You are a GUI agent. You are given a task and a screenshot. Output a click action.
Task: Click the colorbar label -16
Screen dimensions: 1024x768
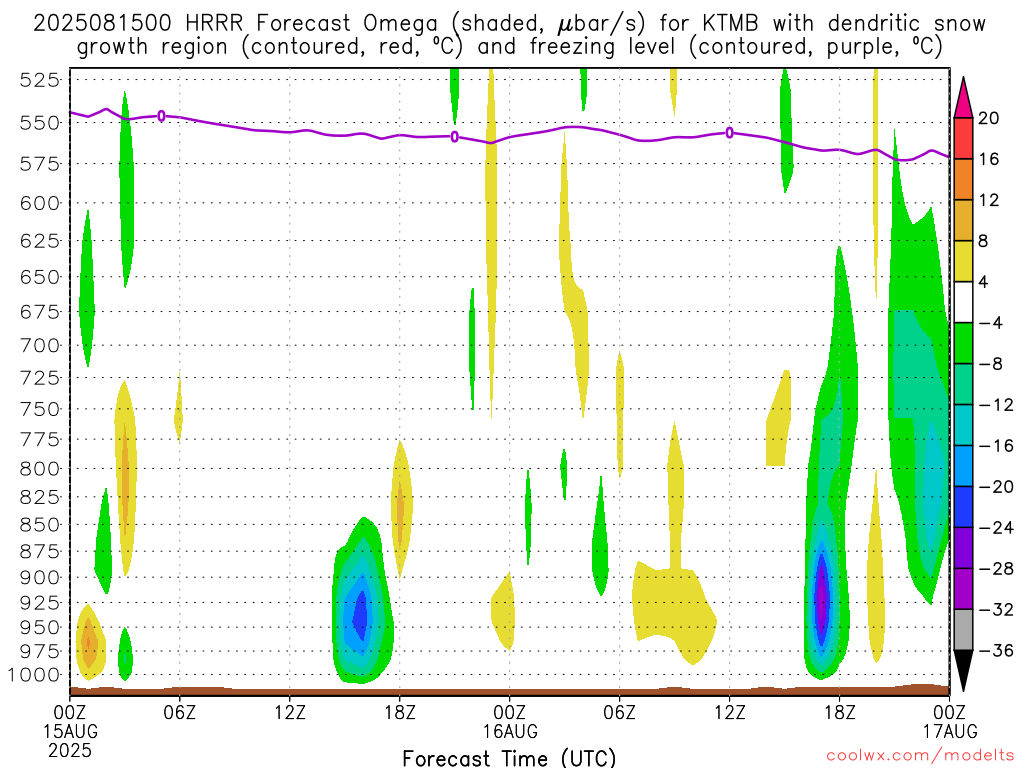[996, 446]
